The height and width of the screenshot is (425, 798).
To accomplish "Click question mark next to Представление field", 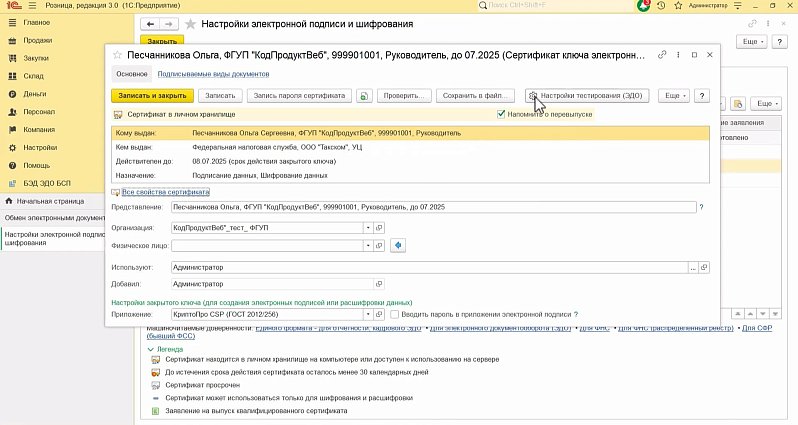I will [702, 208].
